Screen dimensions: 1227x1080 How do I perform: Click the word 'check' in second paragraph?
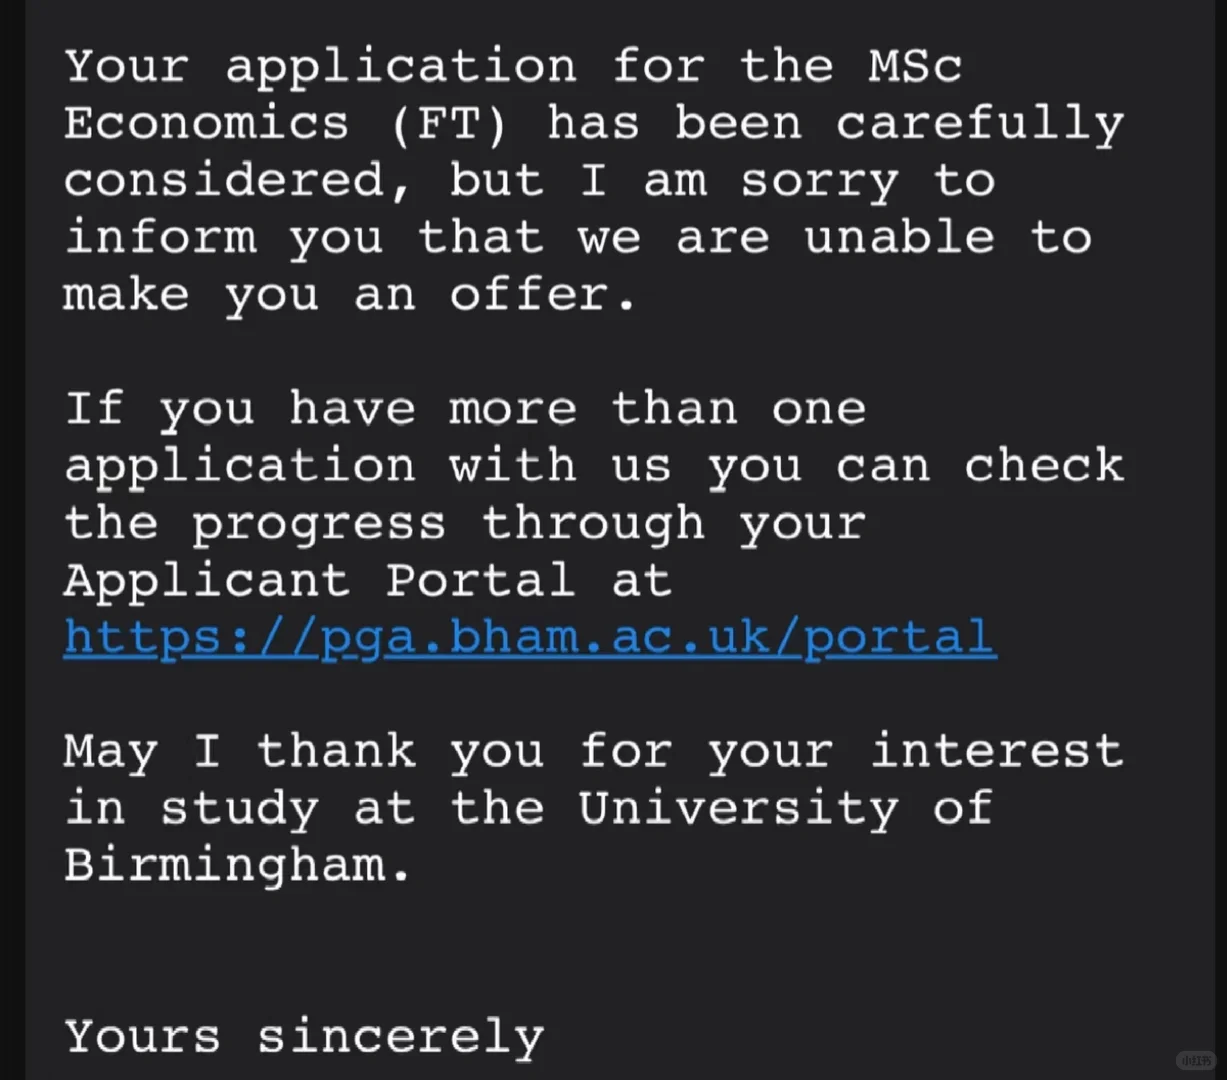tap(1044, 466)
